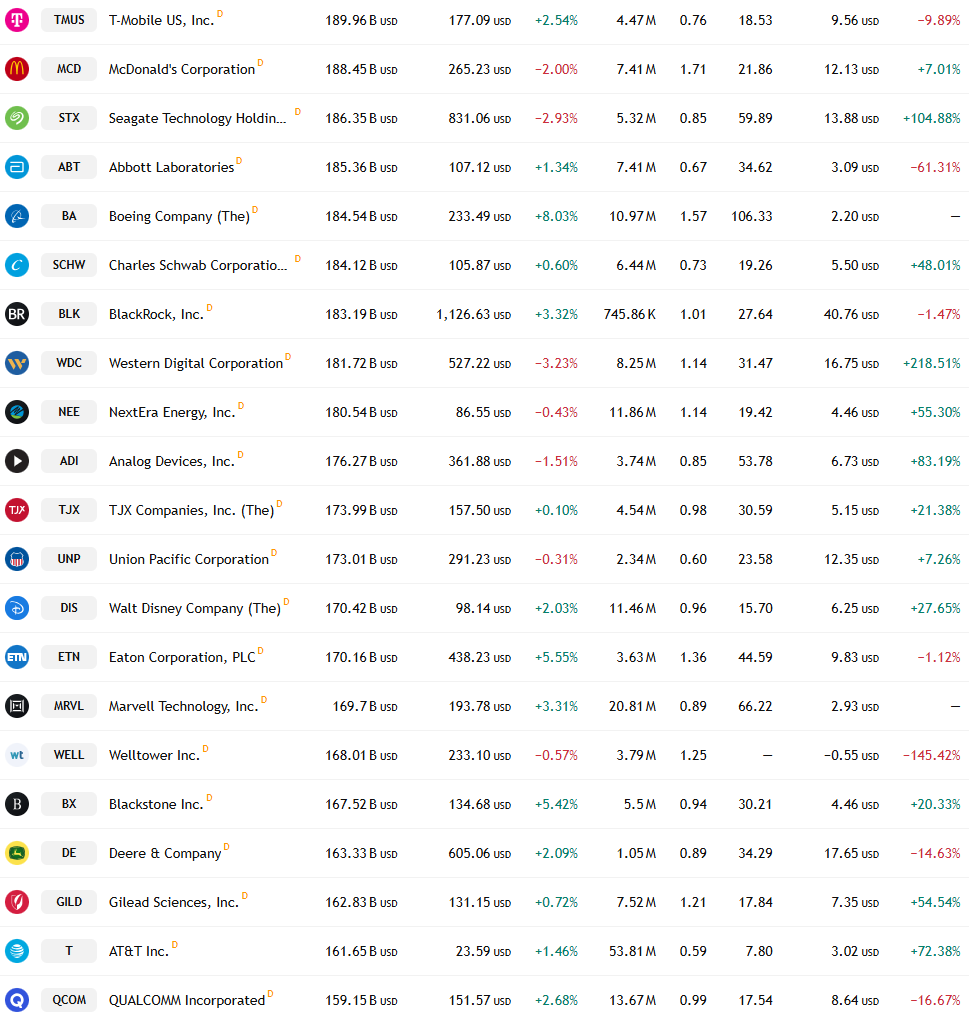Select the TMUS ticker badge
969x1021 pixels.
click(69, 20)
